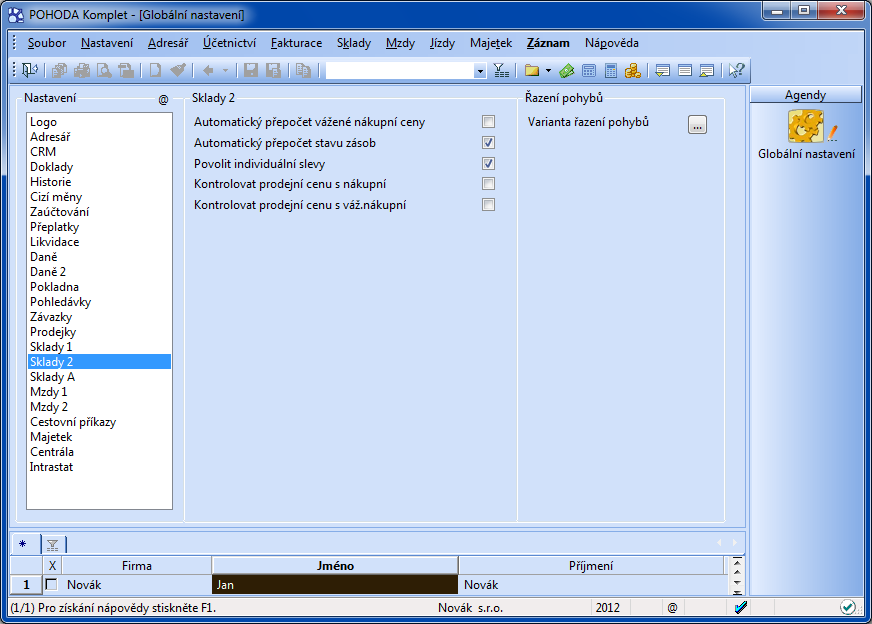Screen dimensions: 872x624
Task: Click the @ symbol in the status bar
Action: [x=672, y=608]
